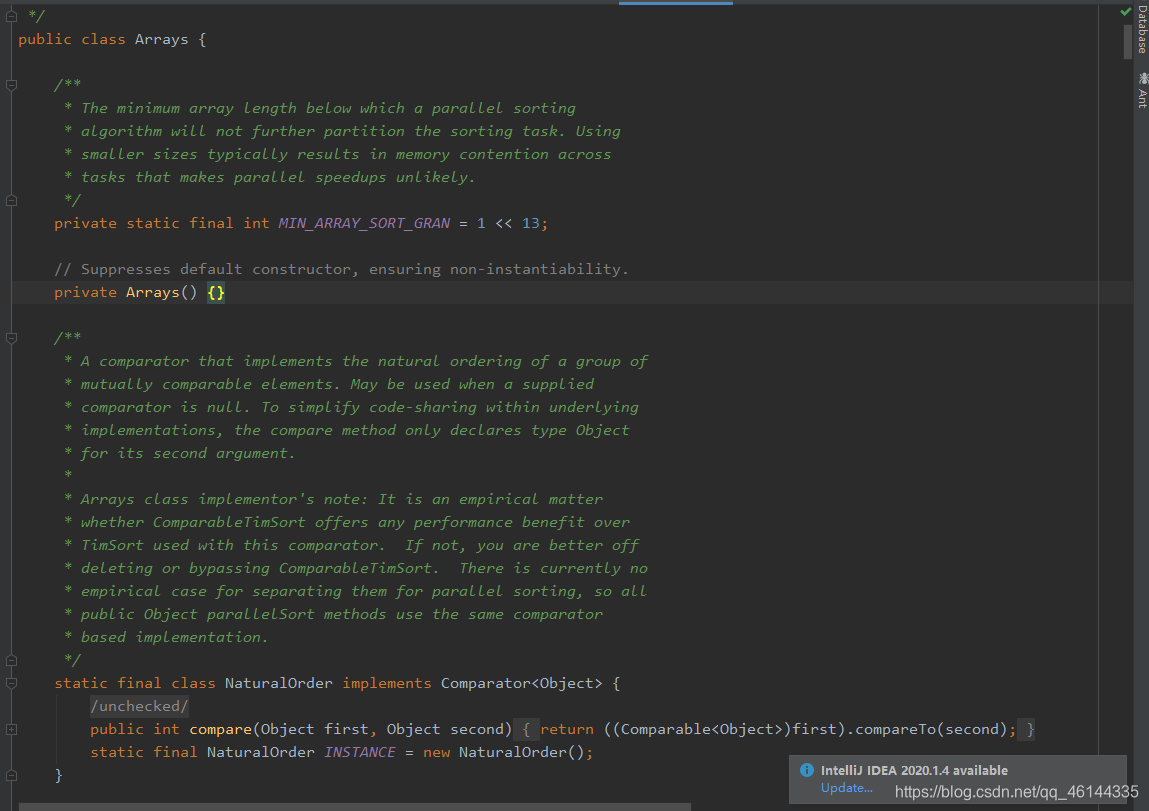The width and height of the screenshot is (1149, 811).
Task: Click the 'implements' keyword
Action: click(387, 683)
